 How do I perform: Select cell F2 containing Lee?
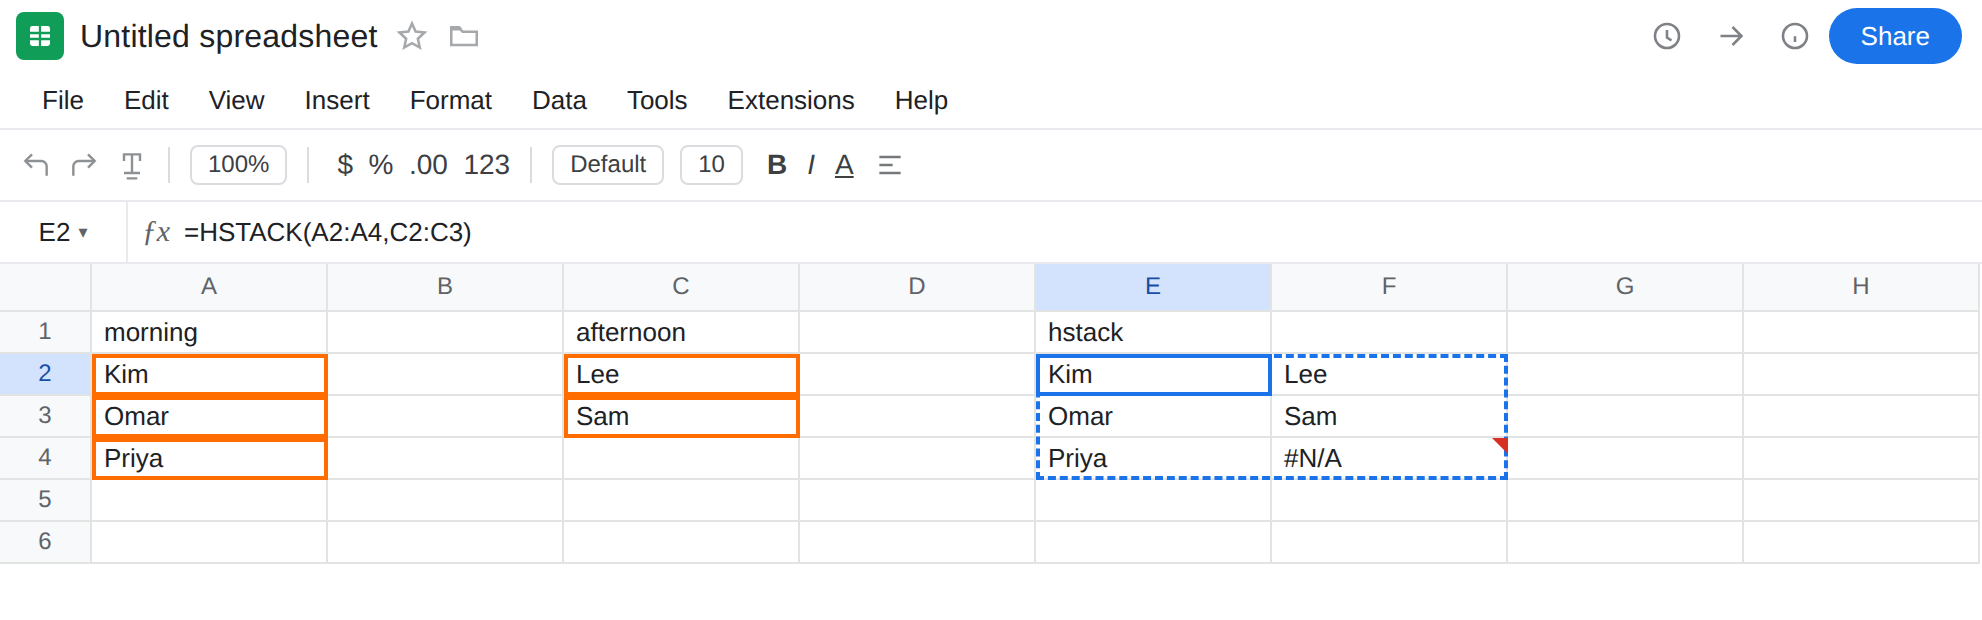click(1389, 374)
